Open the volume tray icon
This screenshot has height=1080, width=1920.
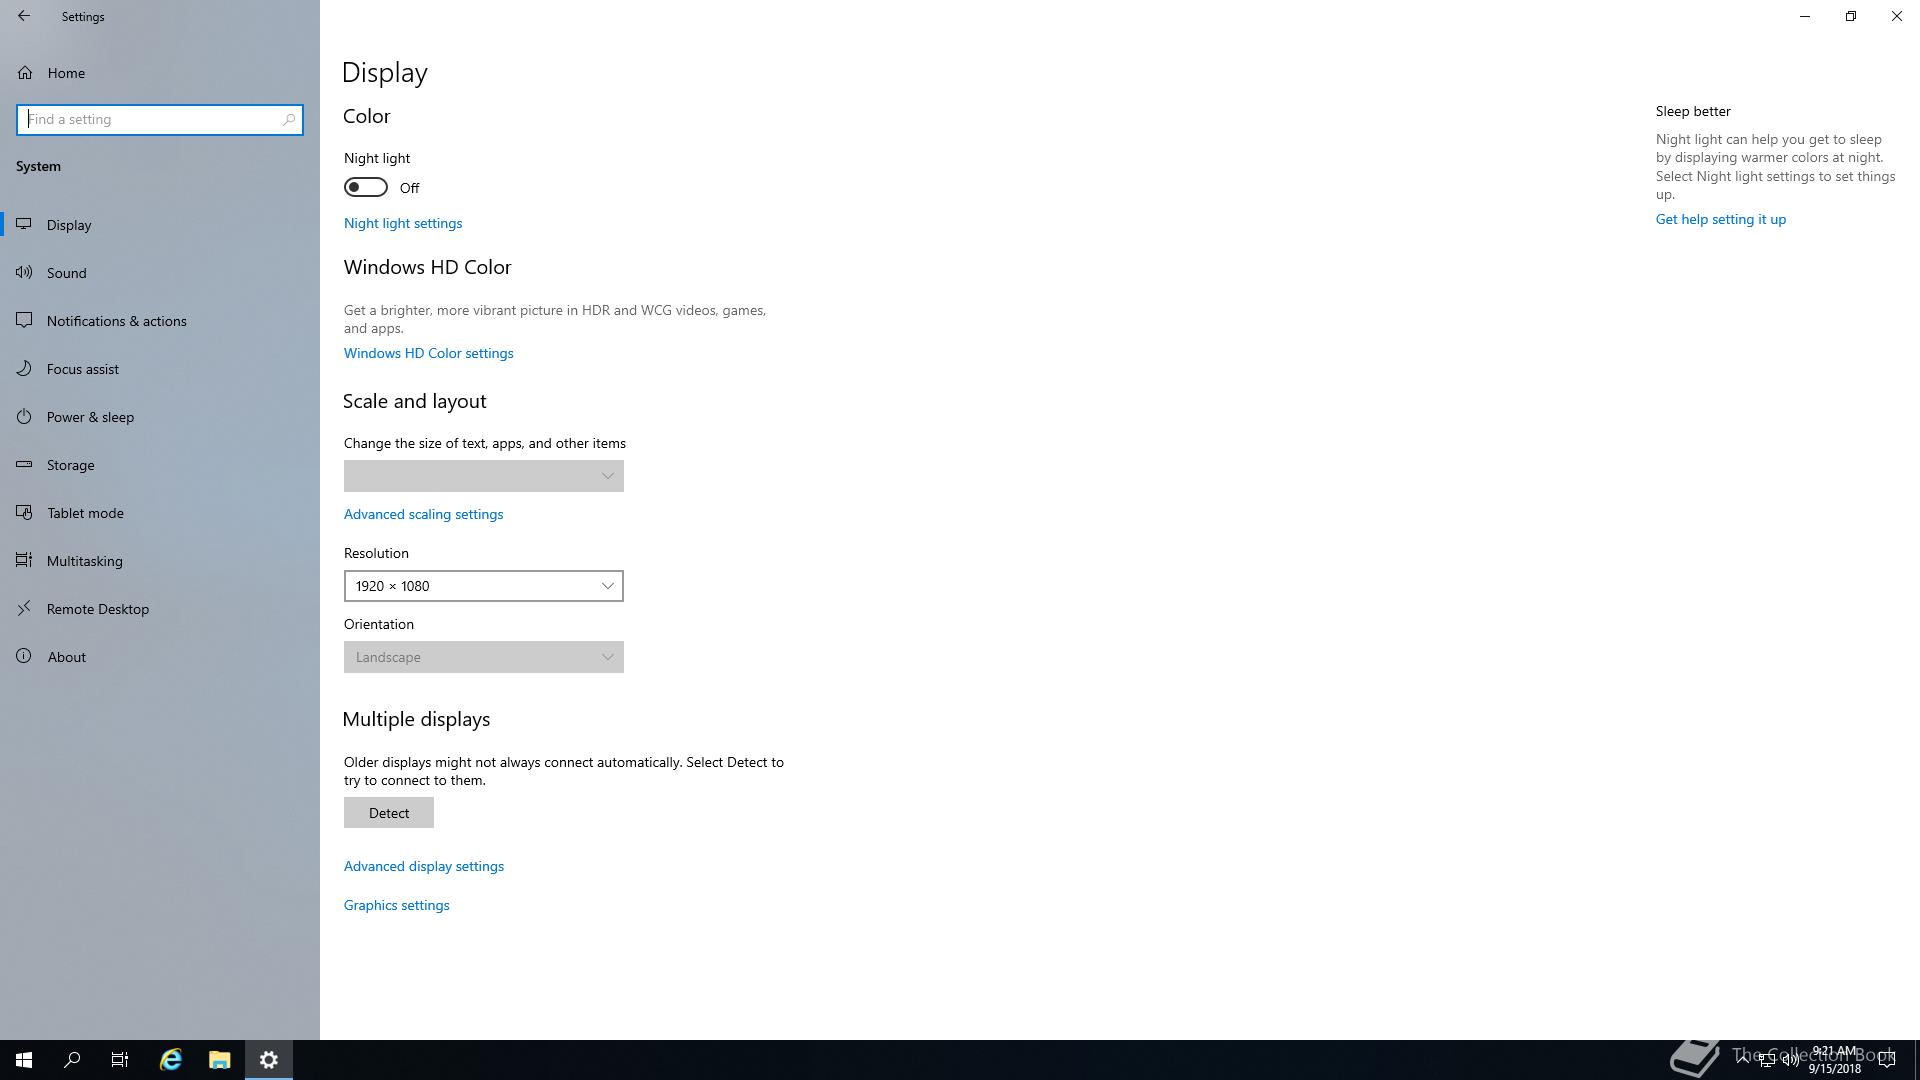pyautogui.click(x=1790, y=1060)
